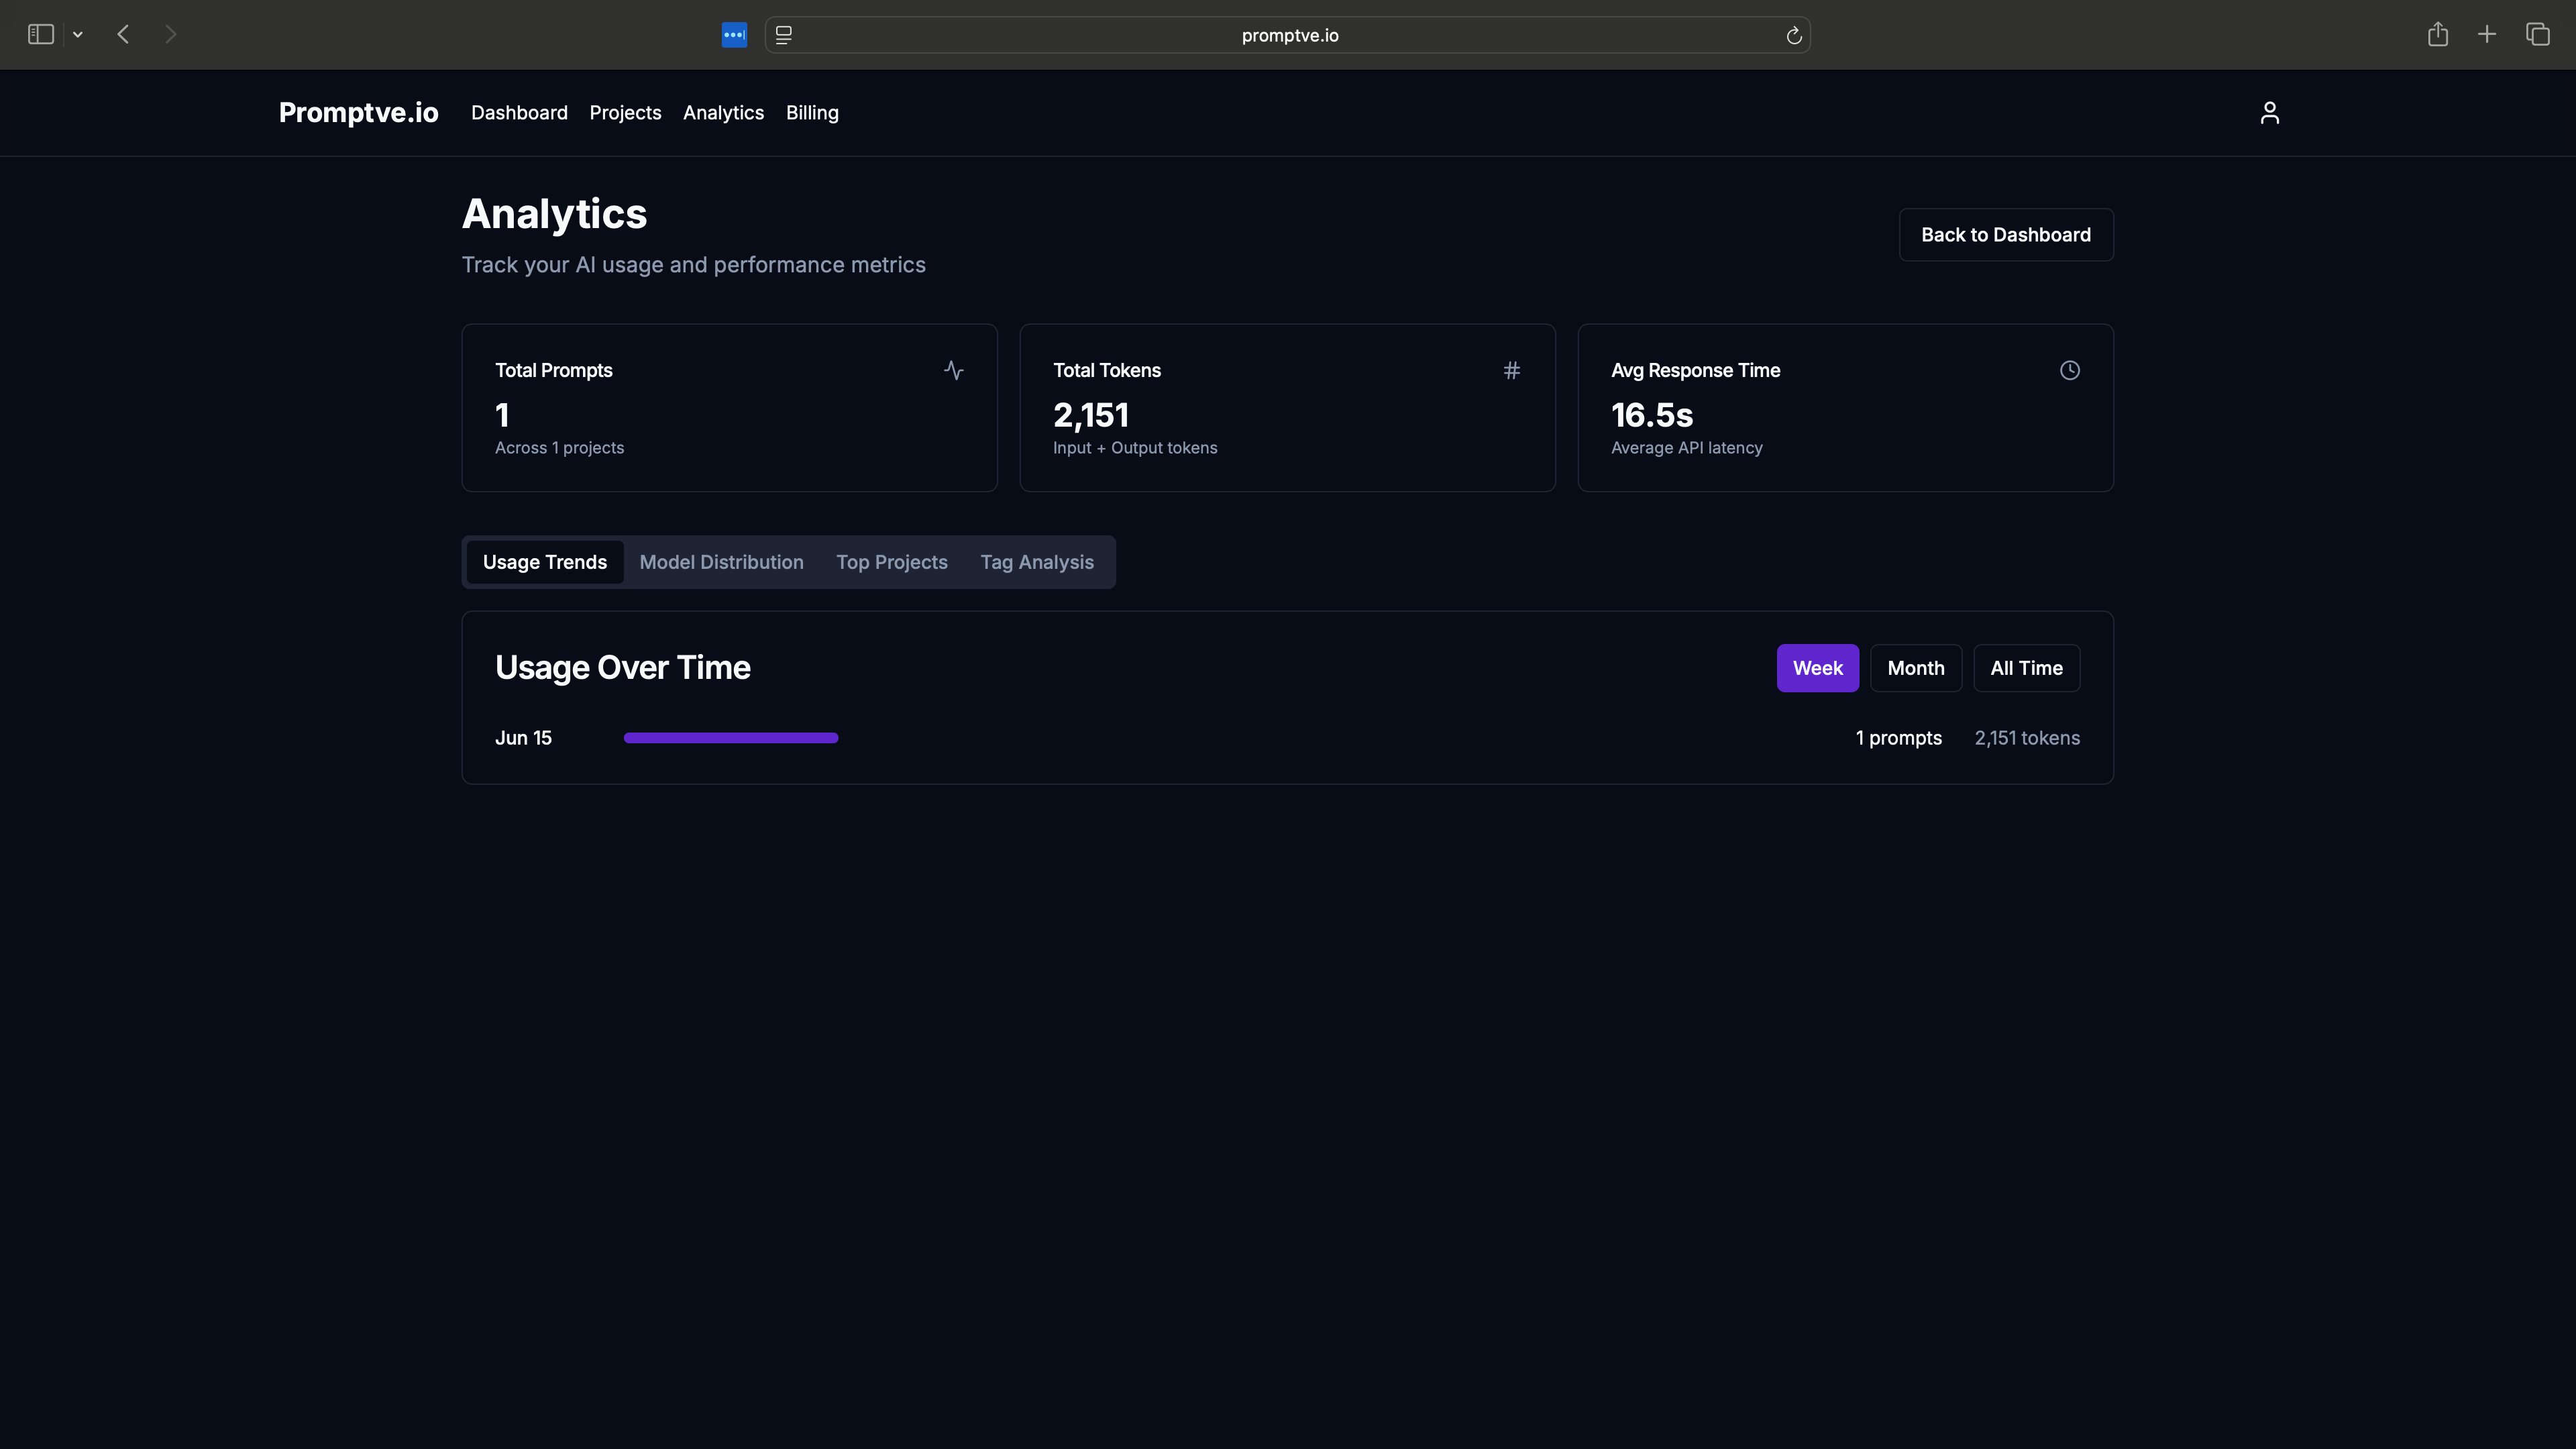Click the activity pulse icon in Total Prompts

pyautogui.click(x=953, y=370)
